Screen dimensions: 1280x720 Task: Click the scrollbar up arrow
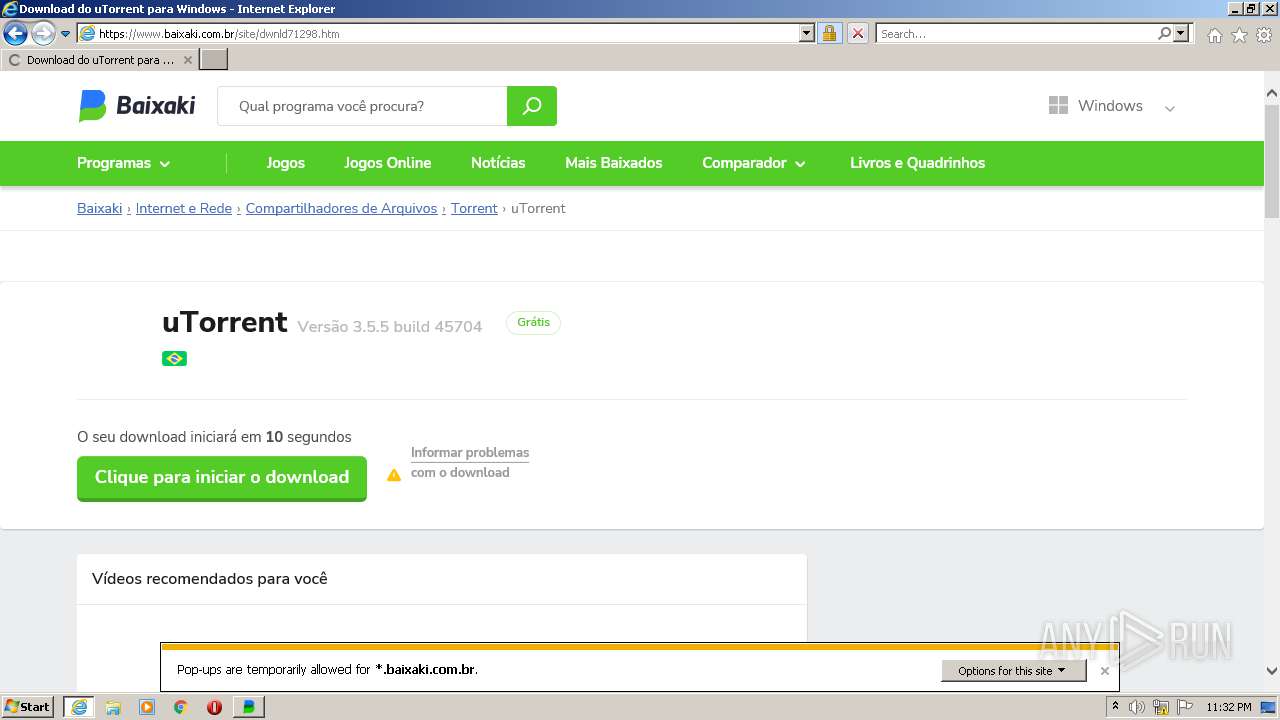click(1272, 94)
